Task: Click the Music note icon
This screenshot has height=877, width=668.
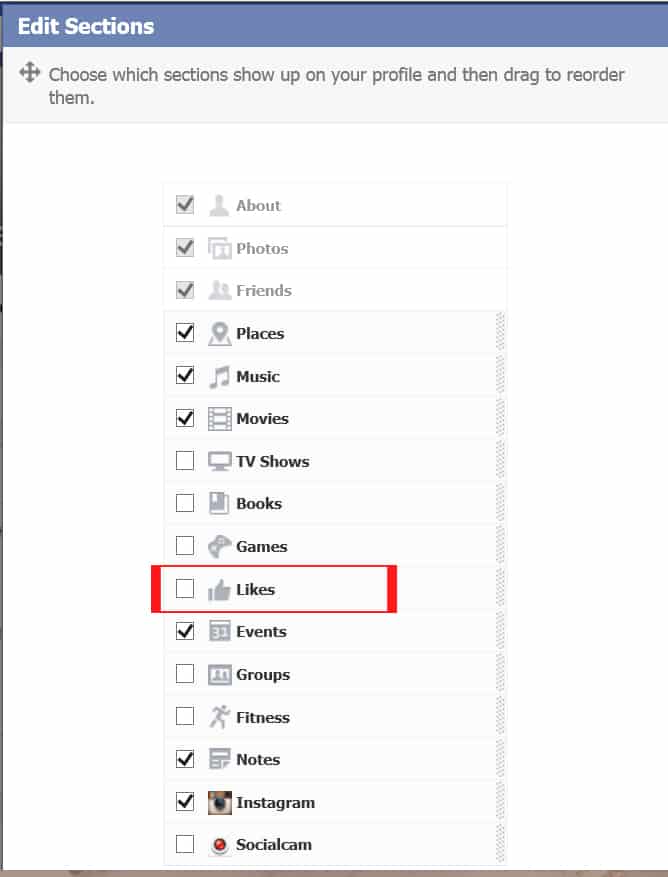Action: (x=219, y=377)
